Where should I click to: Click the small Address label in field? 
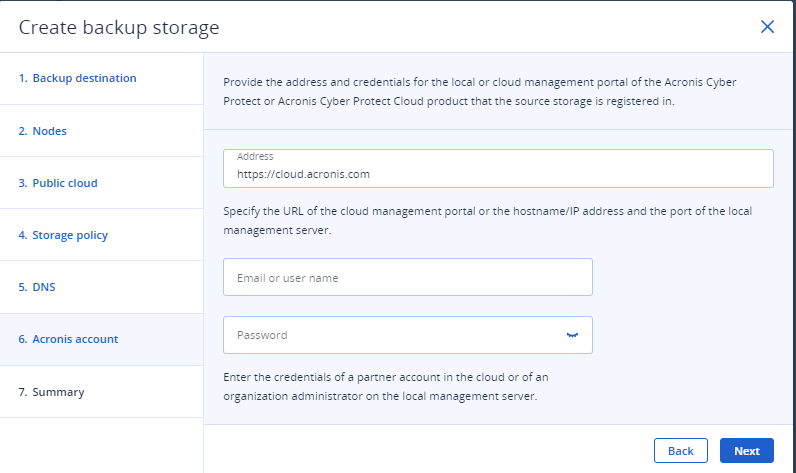click(255, 156)
